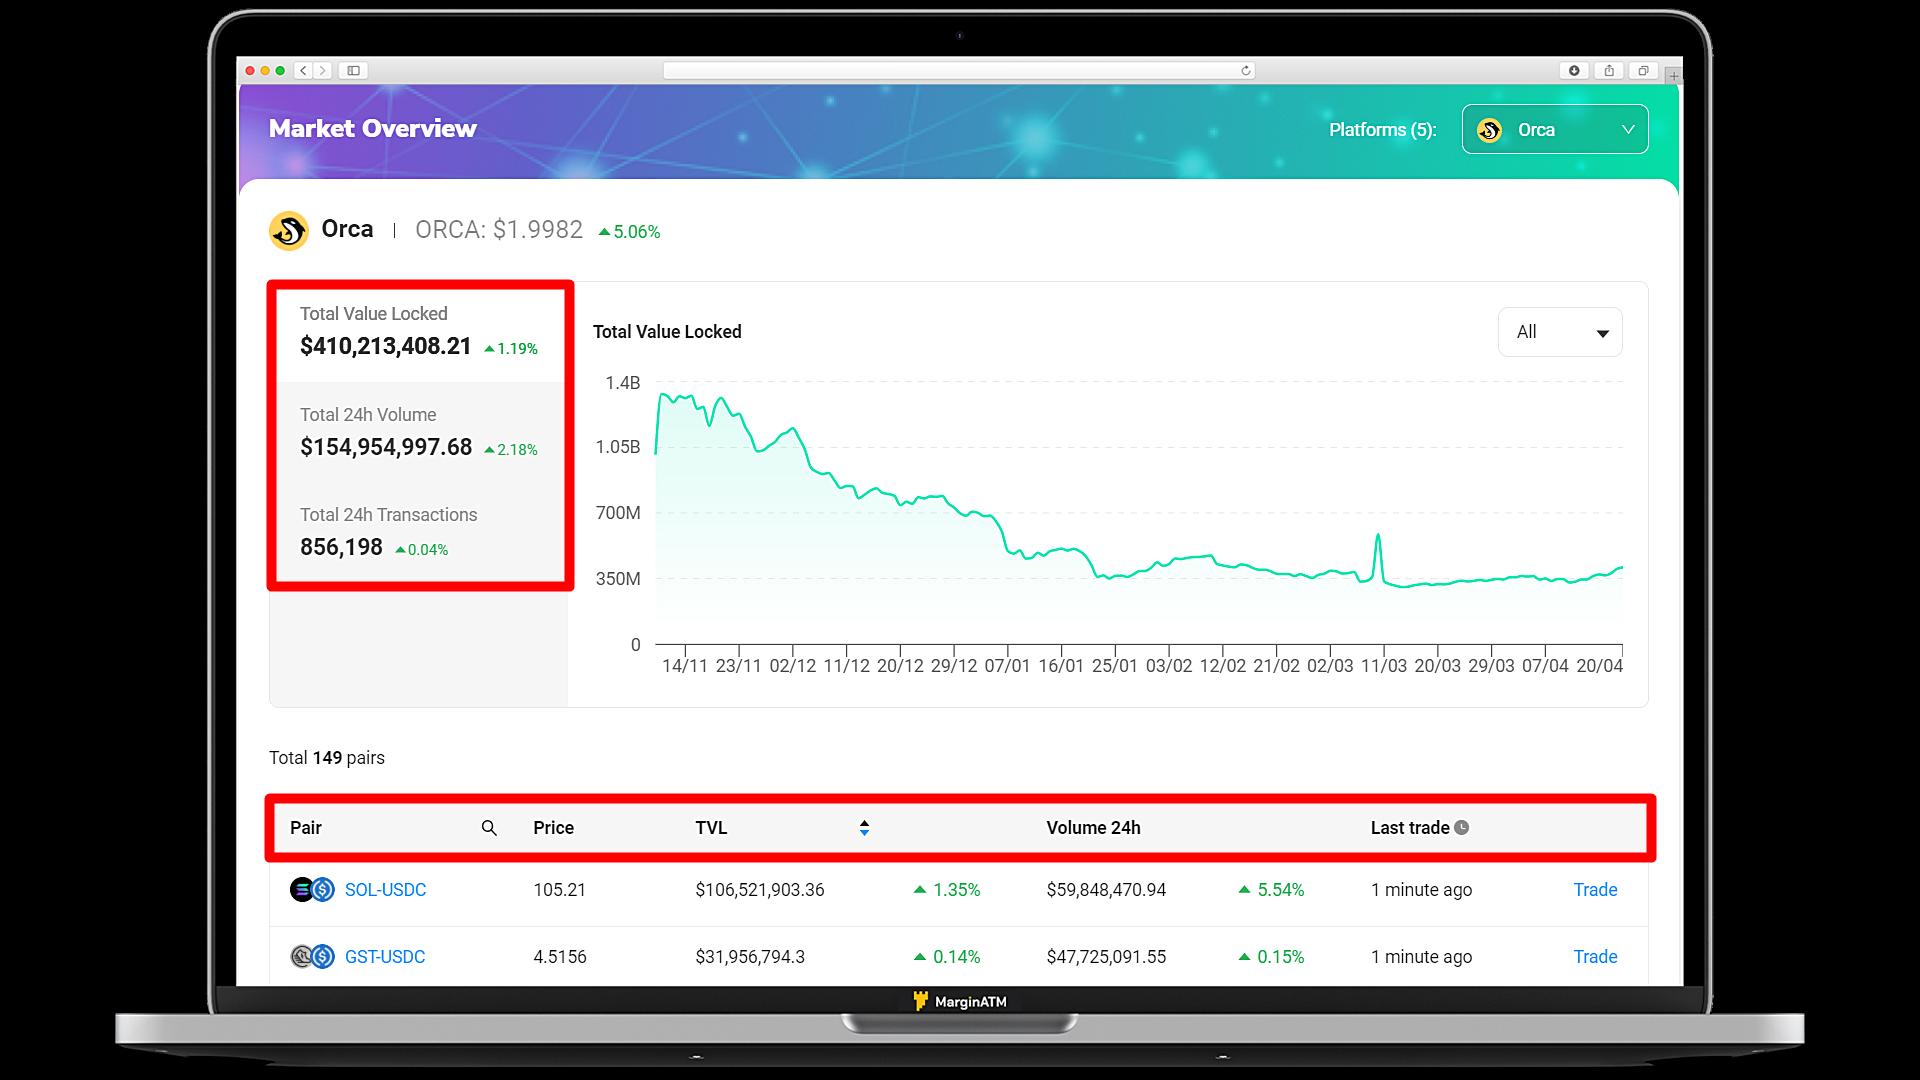The width and height of the screenshot is (1920, 1080).
Task: Click SOL-USDC 5.54% volume change
Action: tap(1271, 890)
